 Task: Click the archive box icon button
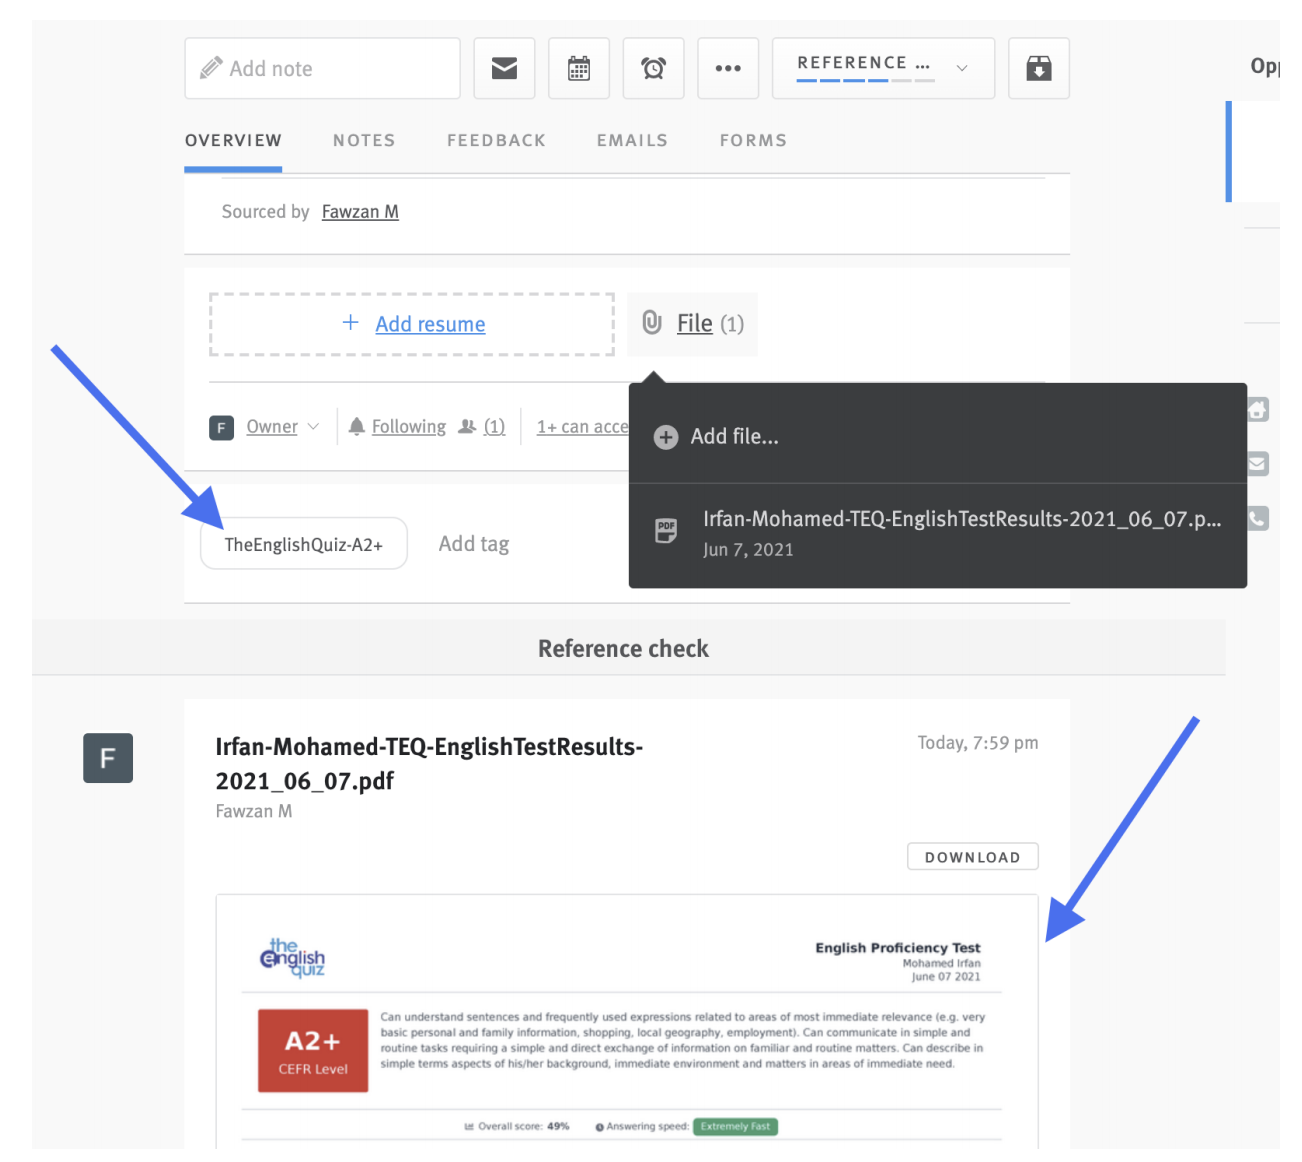[x=1038, y=68]
